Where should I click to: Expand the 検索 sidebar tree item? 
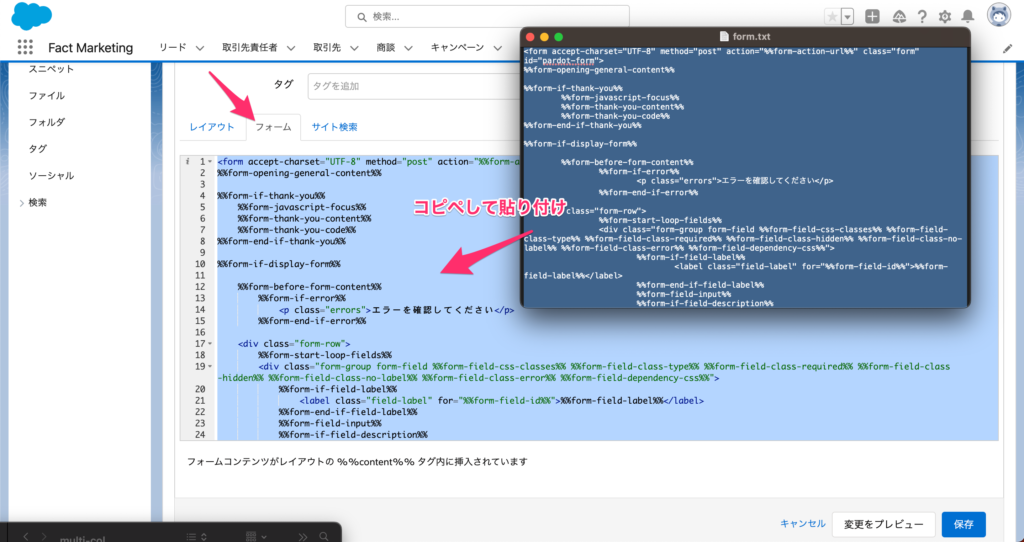pos(23,202)
